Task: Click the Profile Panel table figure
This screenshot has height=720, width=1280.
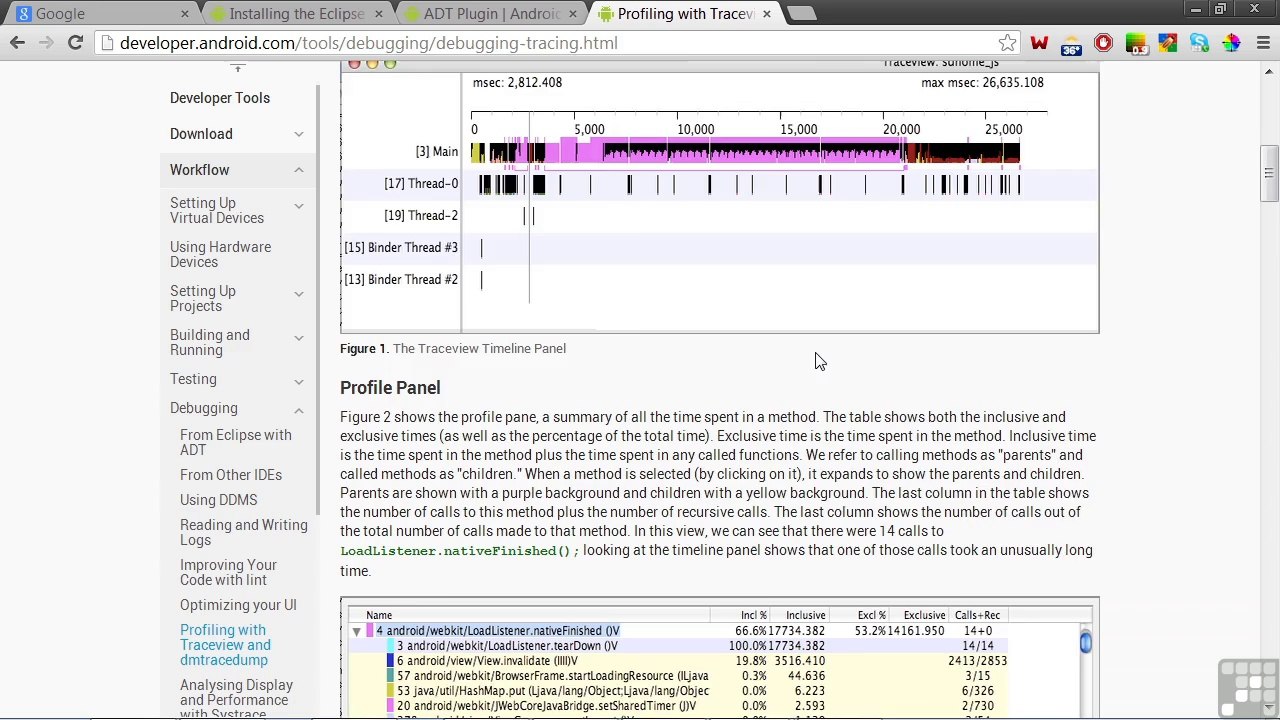Action: point(719,658)
